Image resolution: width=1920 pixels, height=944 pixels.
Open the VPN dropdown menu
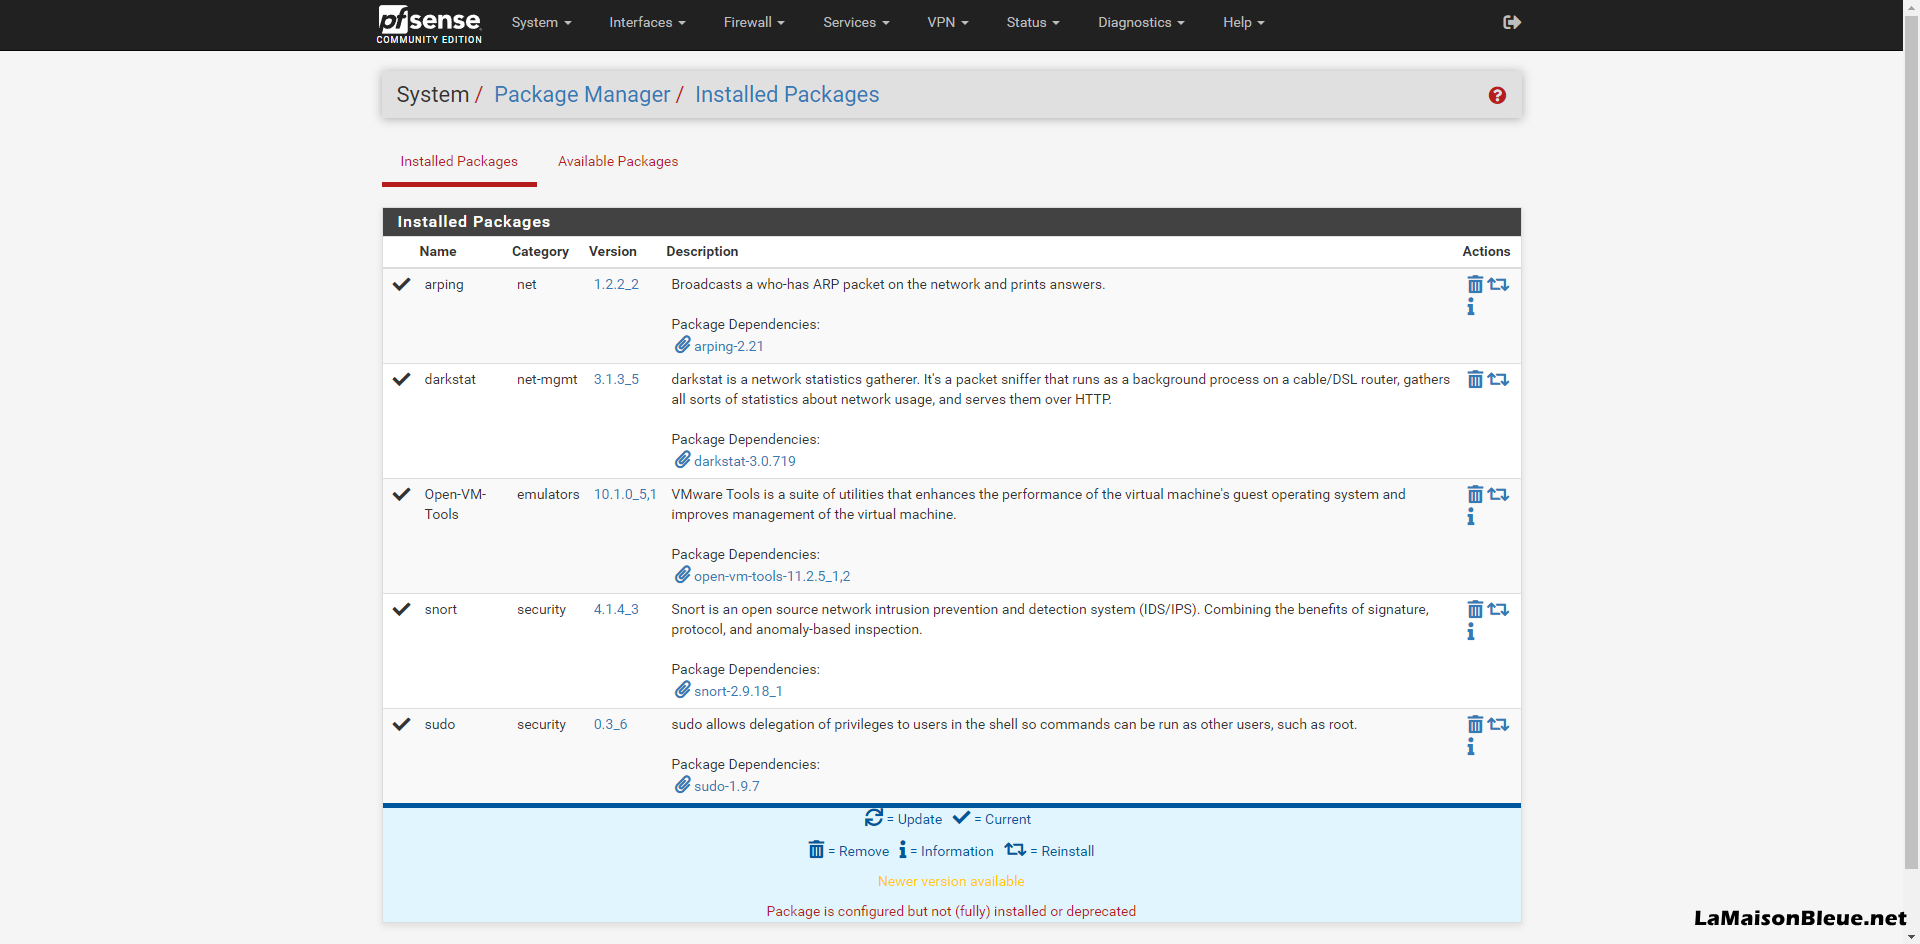[948, 22]
